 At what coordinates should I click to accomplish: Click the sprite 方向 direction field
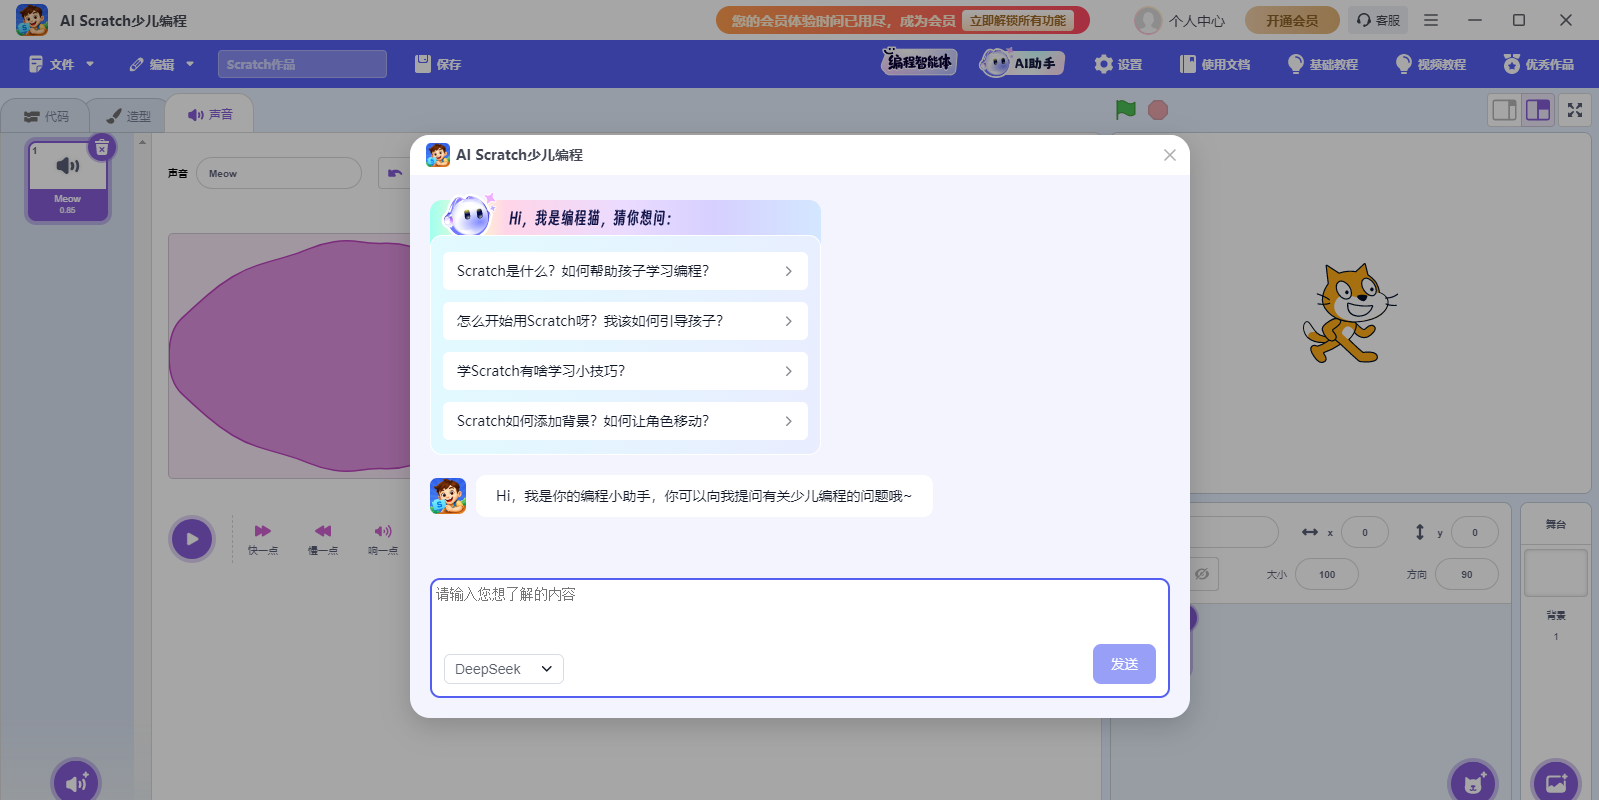pyautogui.click(x=1467, y=574)
